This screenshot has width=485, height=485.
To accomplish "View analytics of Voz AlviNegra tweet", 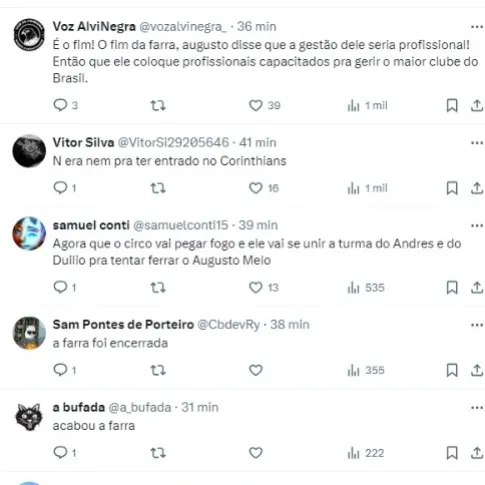I will tap(367, 106).
